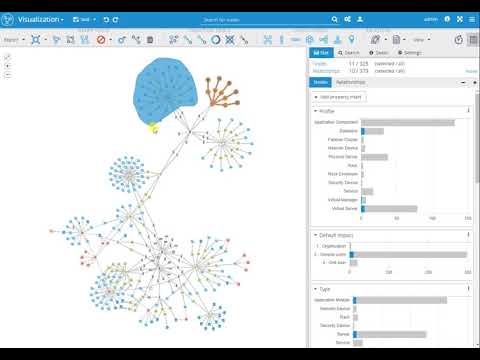This screenshot has width=480, height=360.
Task: Collapse the Type chart section
Action: coord(315,289)
